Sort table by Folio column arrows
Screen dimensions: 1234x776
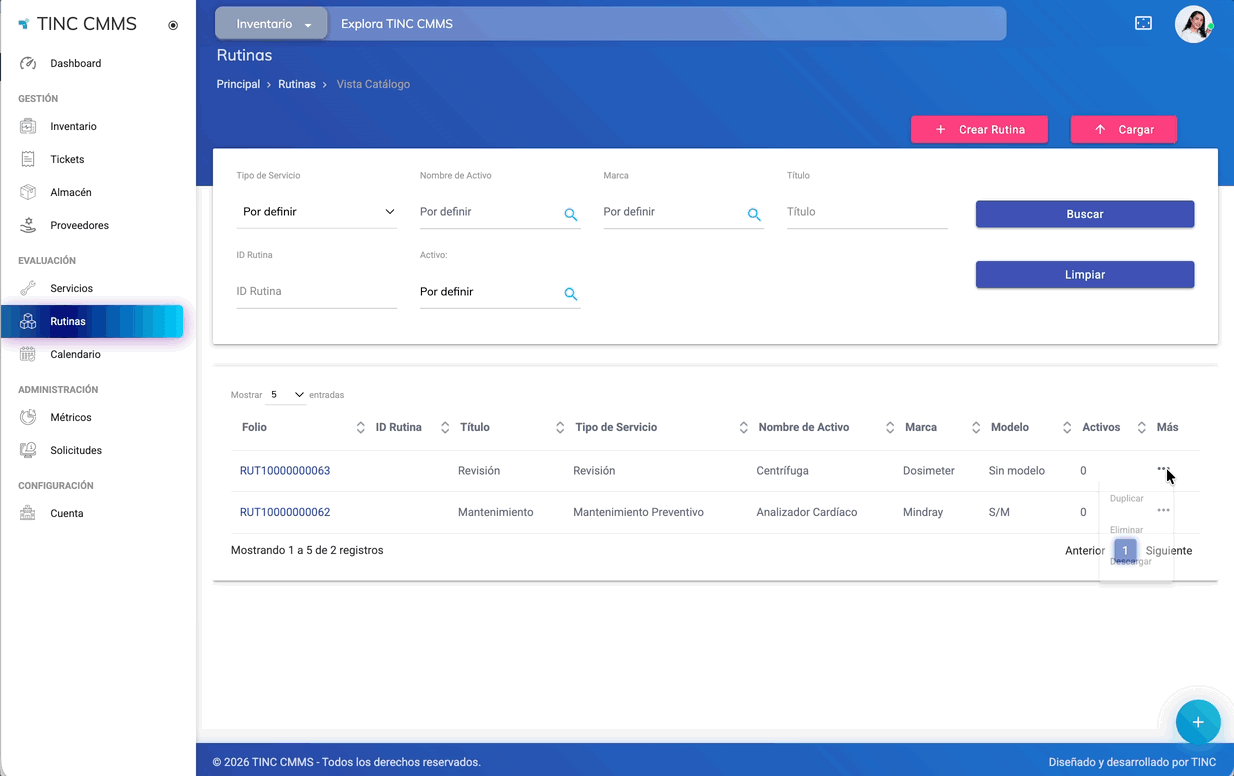coord(360,428)
